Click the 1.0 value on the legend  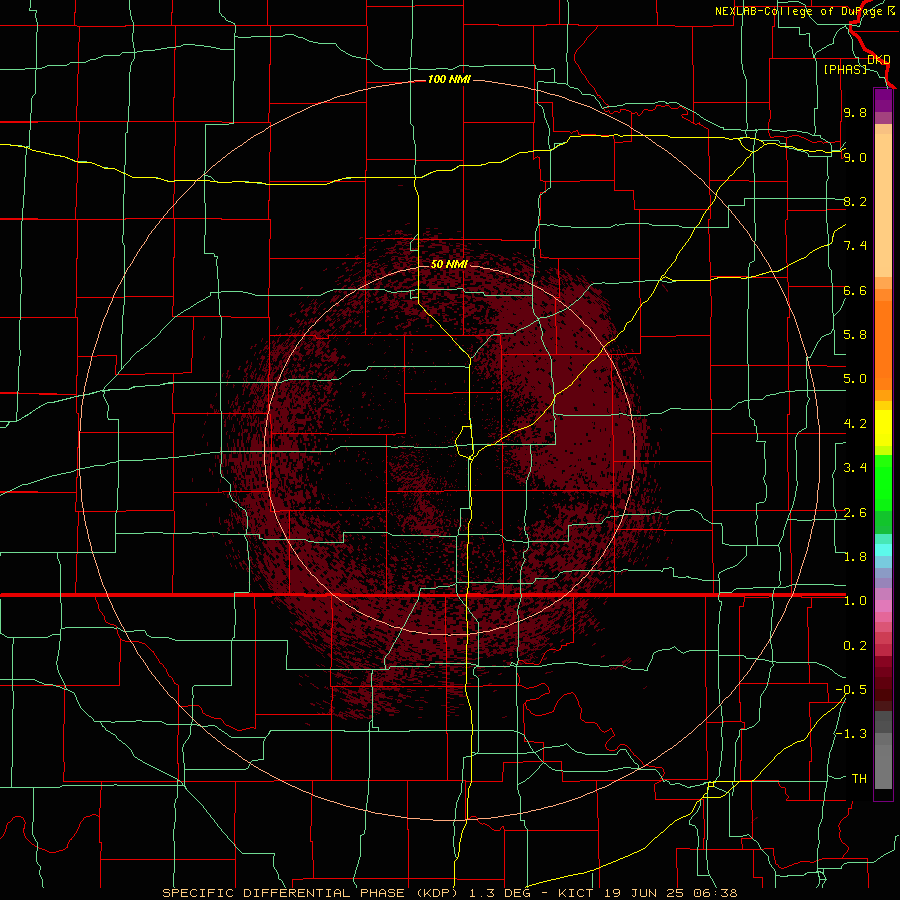855,601
